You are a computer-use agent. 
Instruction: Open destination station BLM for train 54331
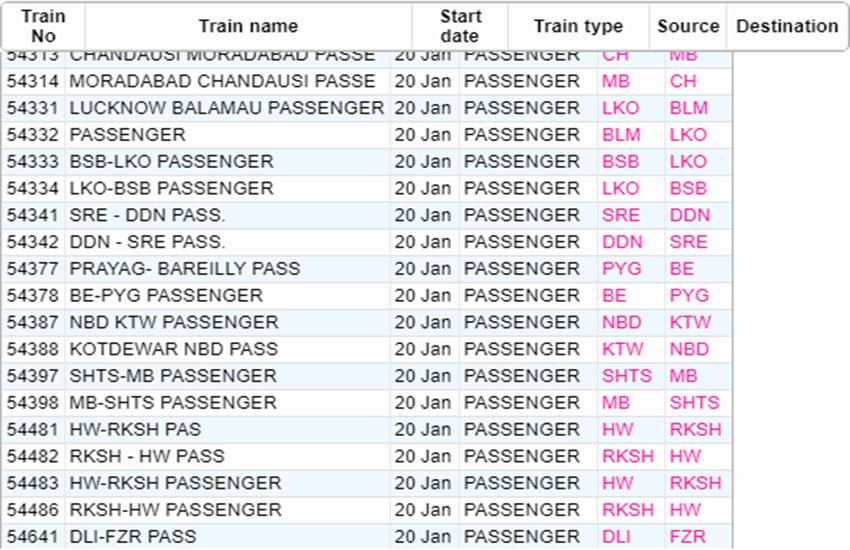(x=688, y=108)
